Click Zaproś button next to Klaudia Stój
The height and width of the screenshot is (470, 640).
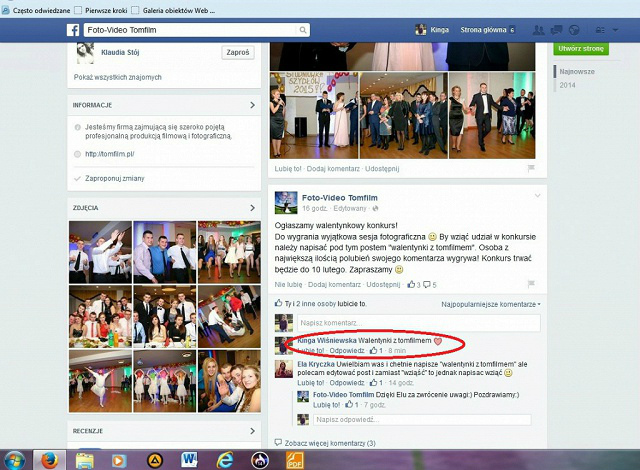(x=238, y=53)
